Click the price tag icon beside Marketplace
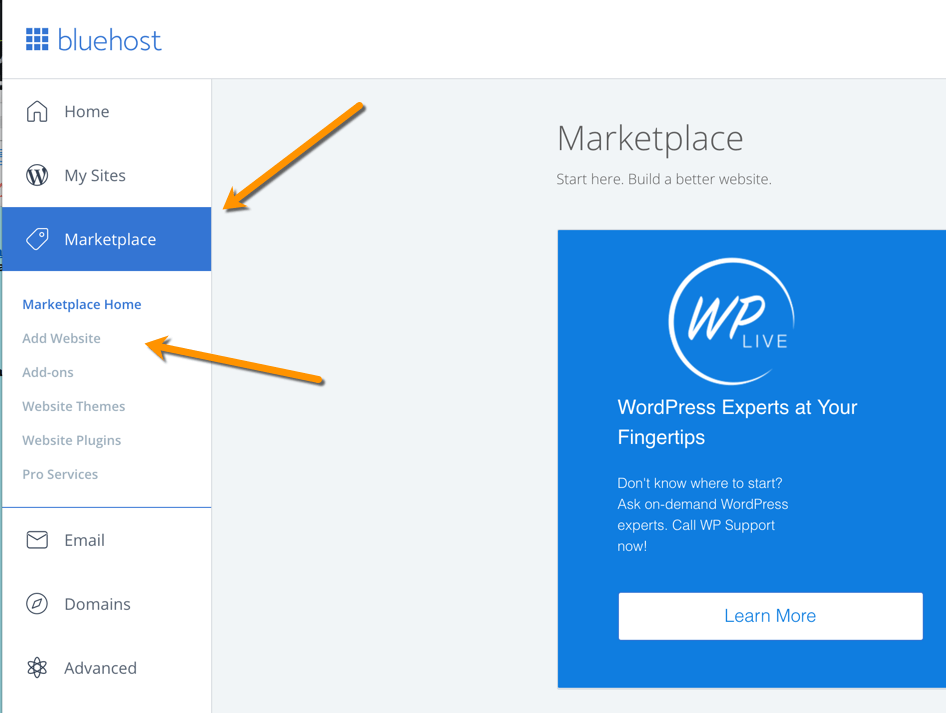946x713 pixels. tap(39, 239)
